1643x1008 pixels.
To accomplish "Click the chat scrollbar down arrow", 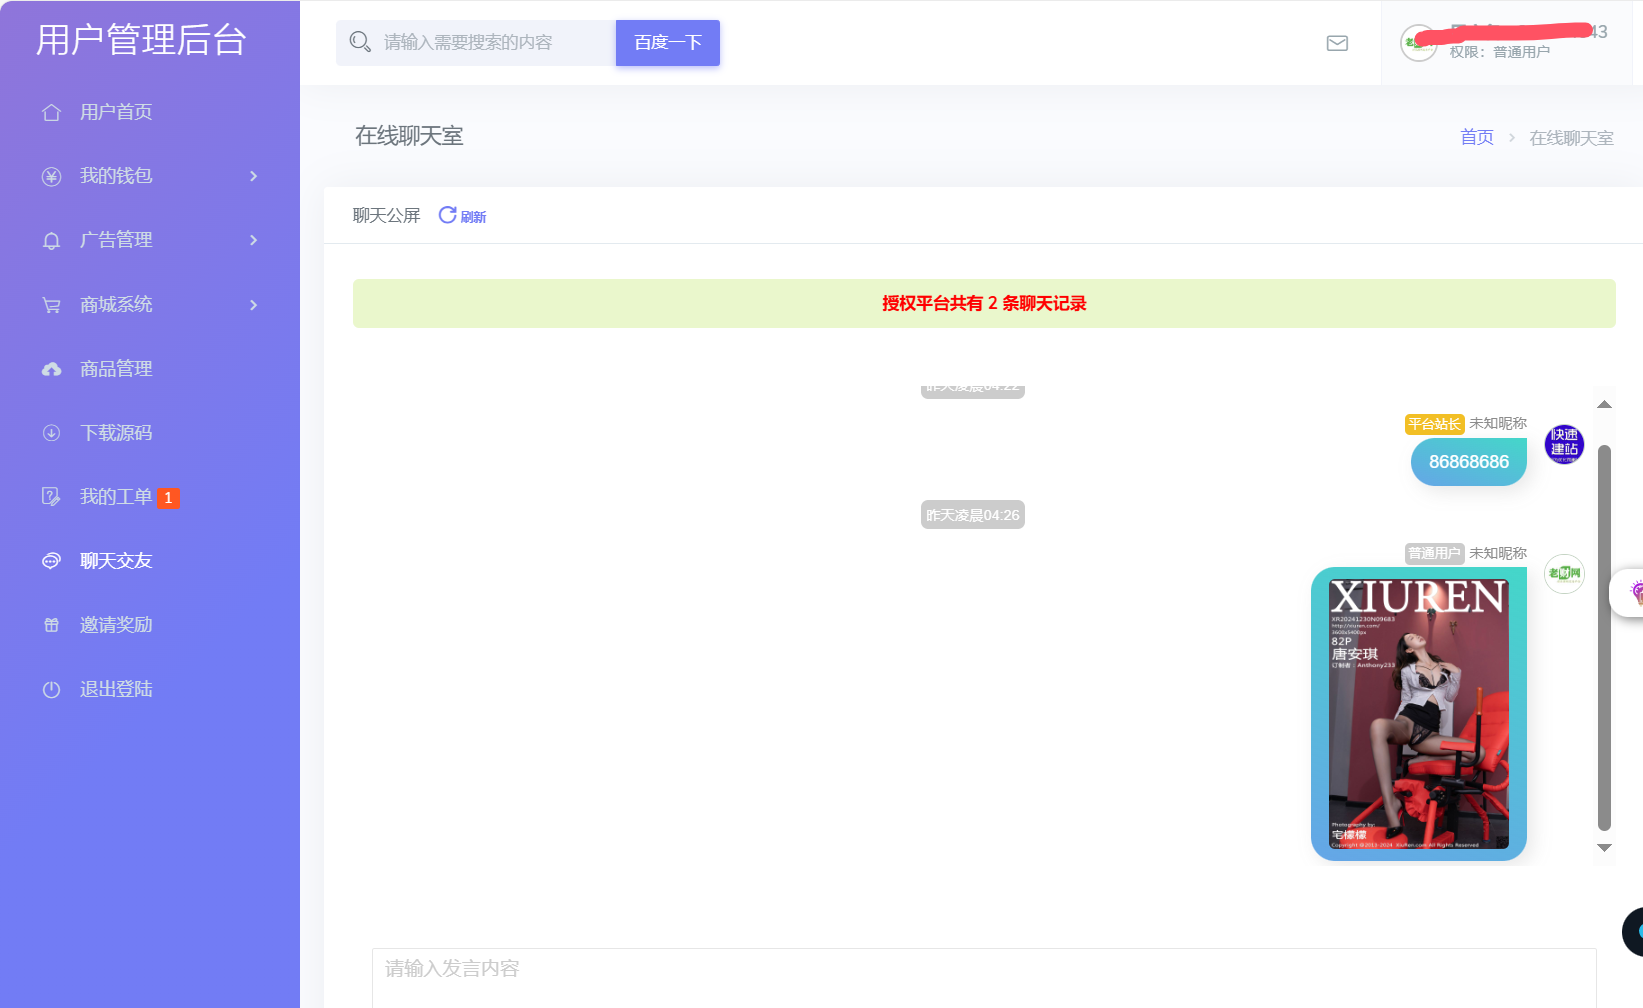I will pyautogui.click(x=1604, y=848).
